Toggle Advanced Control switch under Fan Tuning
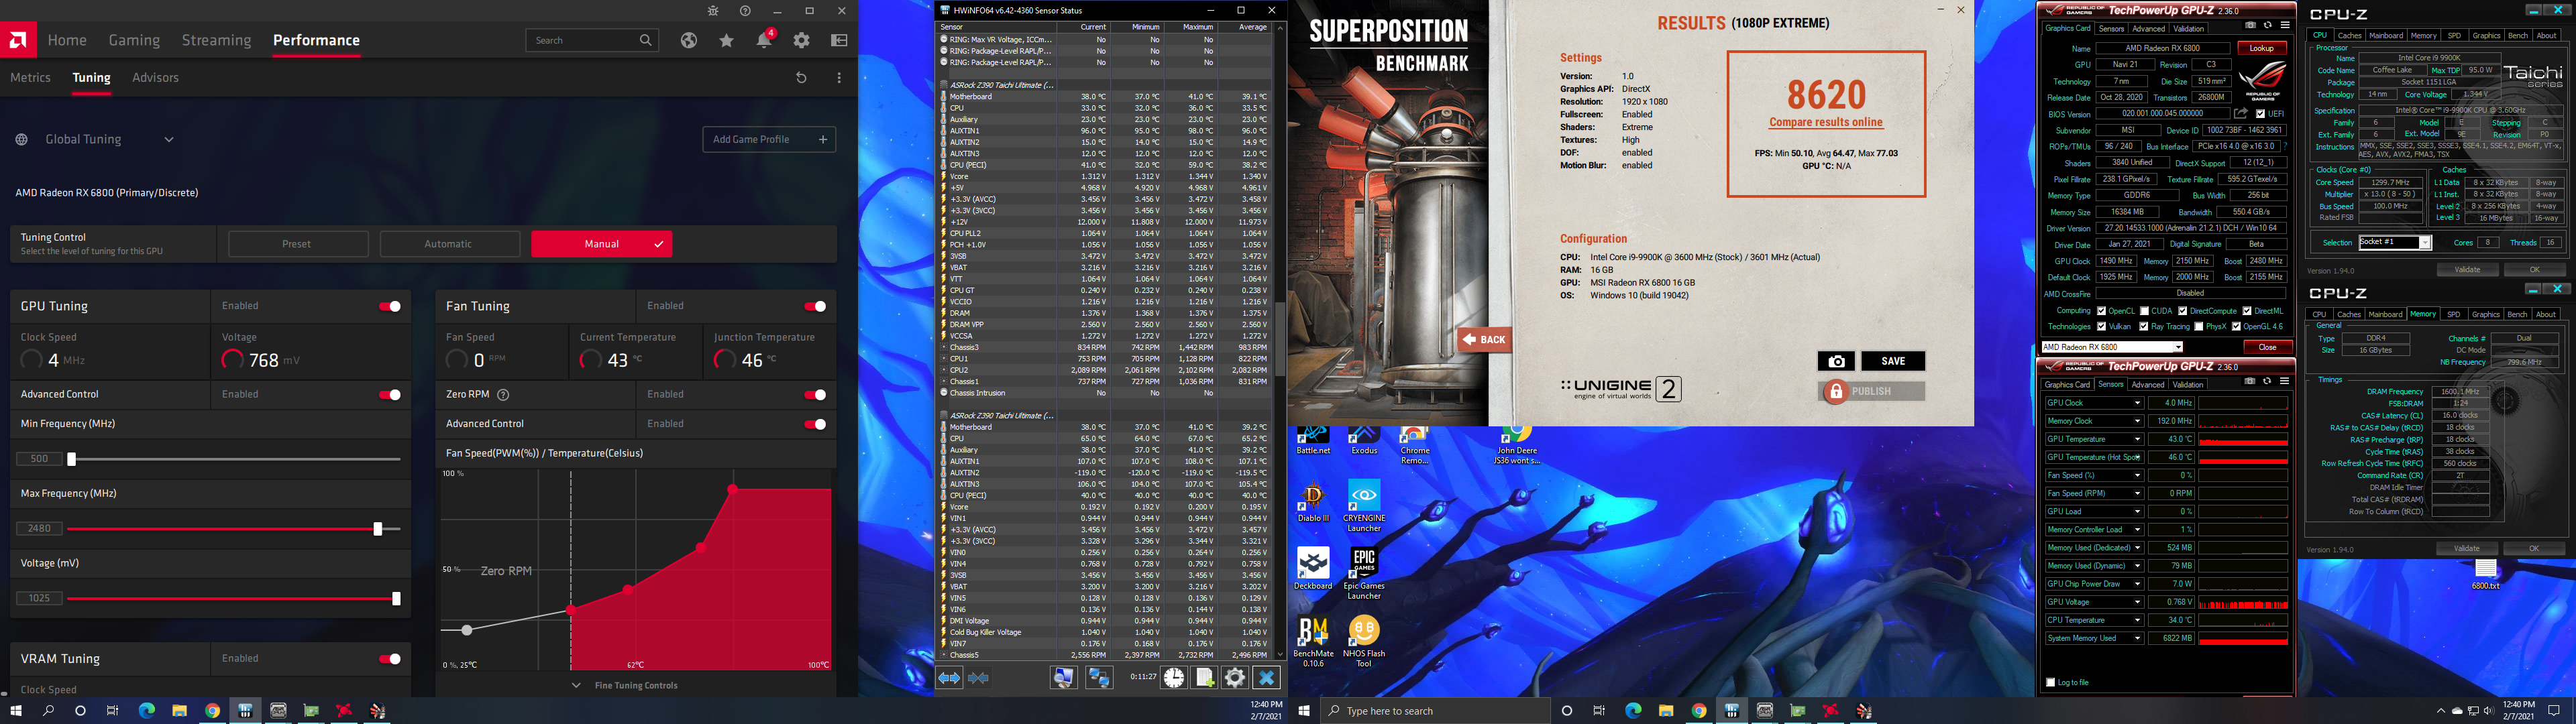This screenshot has width=2576, height=724. point(815,424)
